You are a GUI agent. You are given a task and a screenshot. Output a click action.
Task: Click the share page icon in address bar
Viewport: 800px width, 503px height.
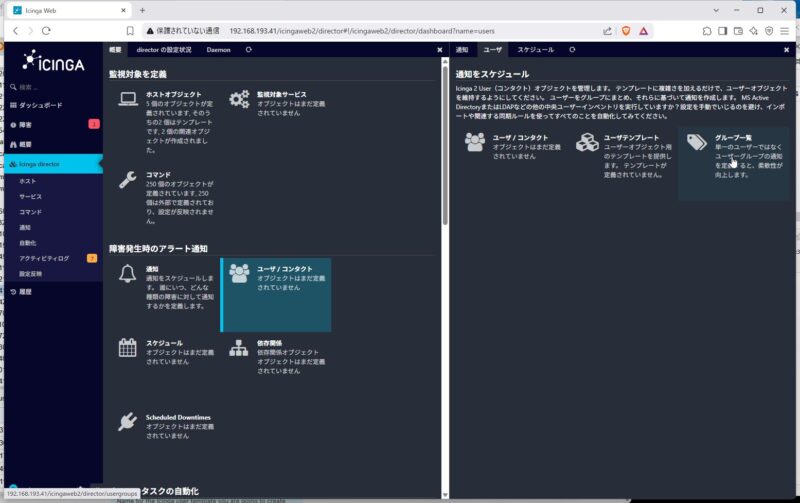point(607,31)
